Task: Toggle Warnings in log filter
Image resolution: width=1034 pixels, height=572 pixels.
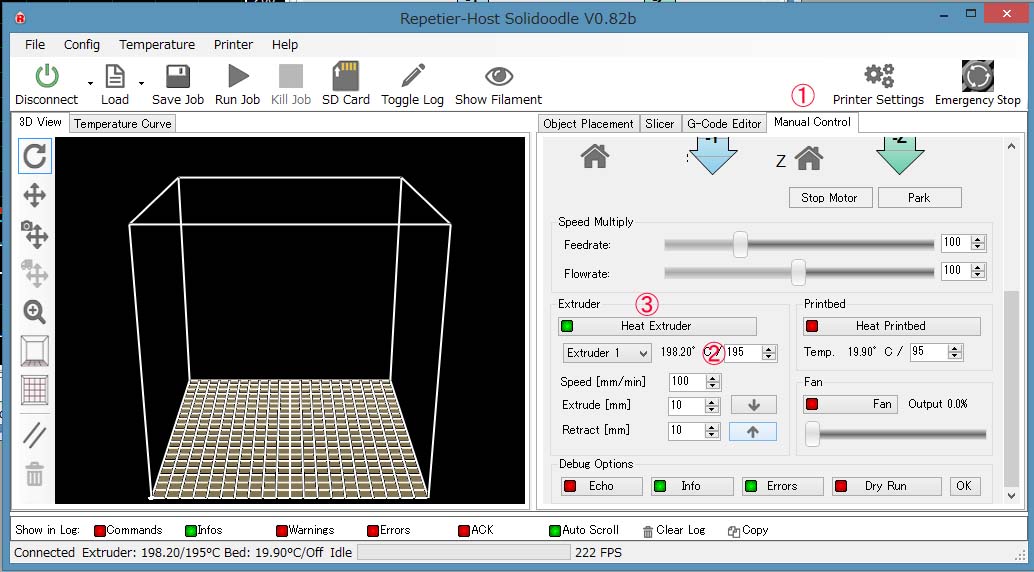Action: pyautogui.click(x=305, y=530)
